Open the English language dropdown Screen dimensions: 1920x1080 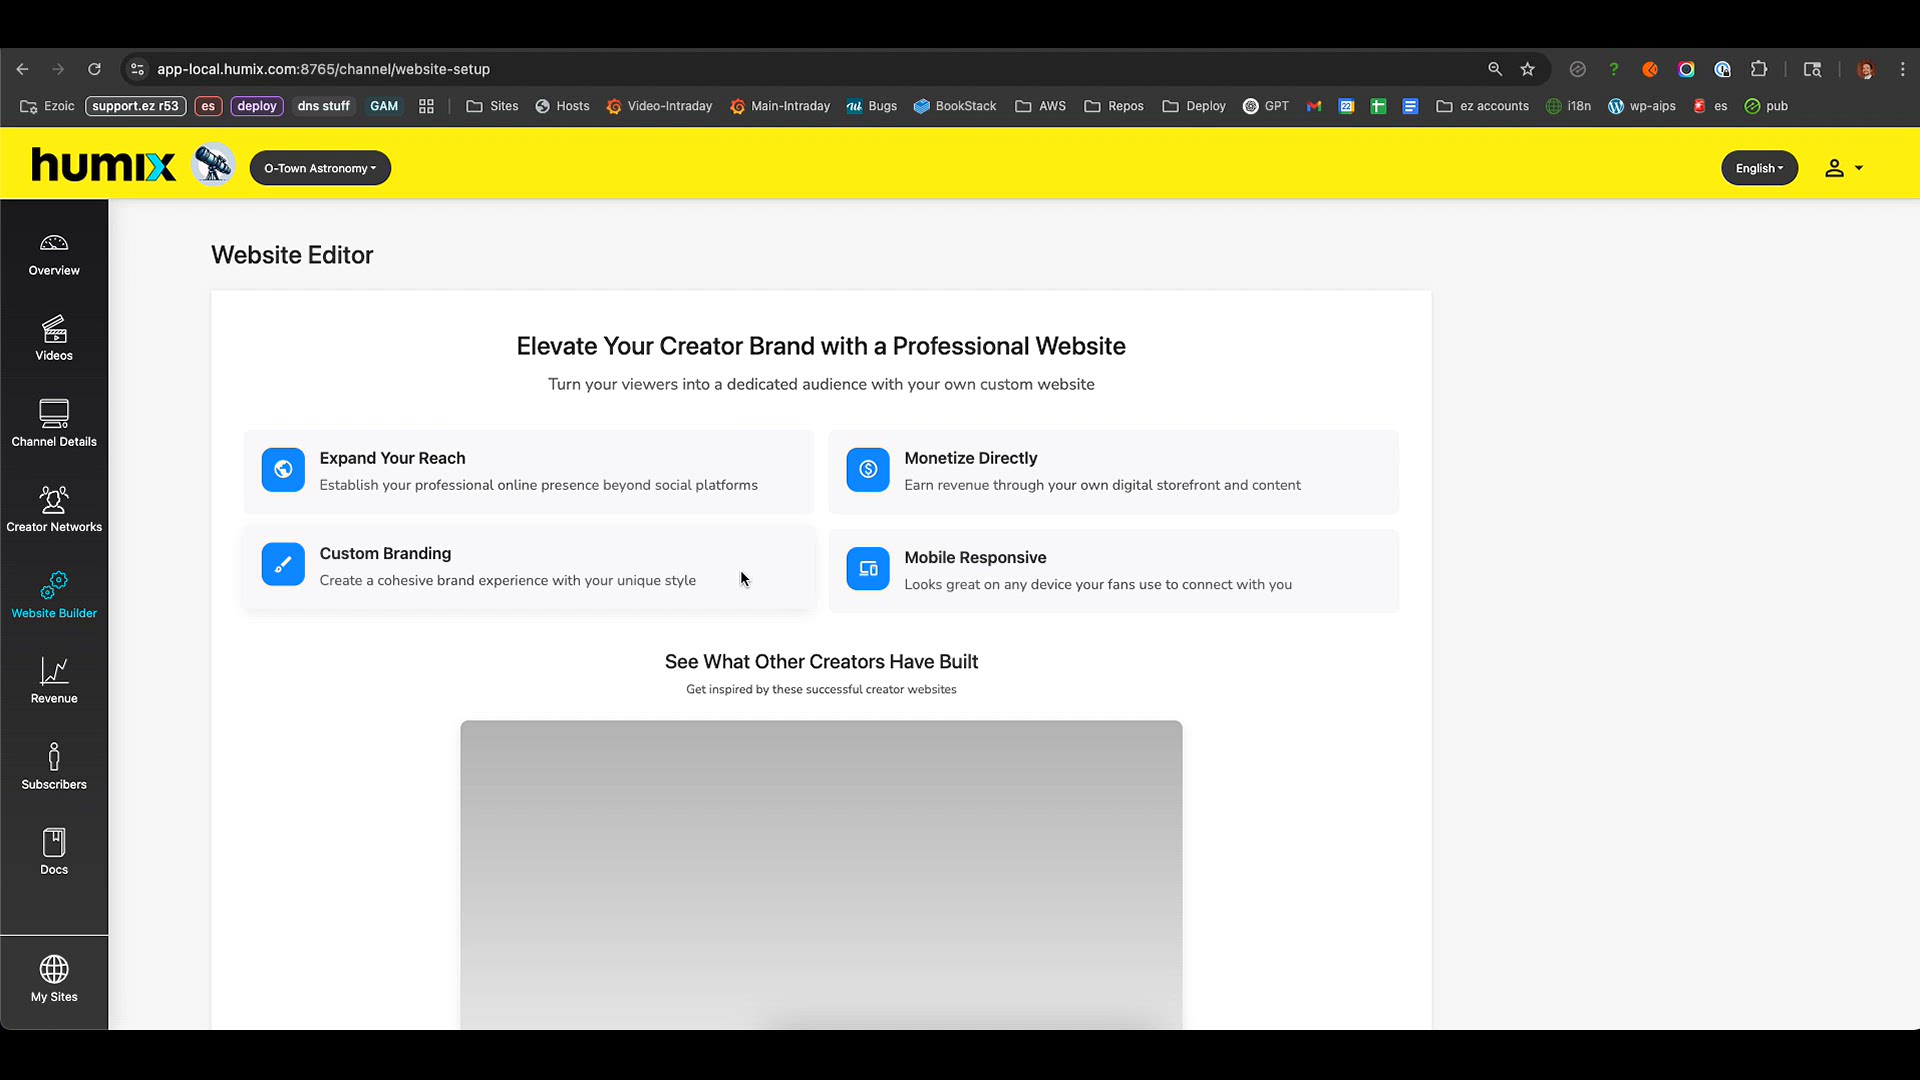pyautogui.click(x=1759, y=168)
